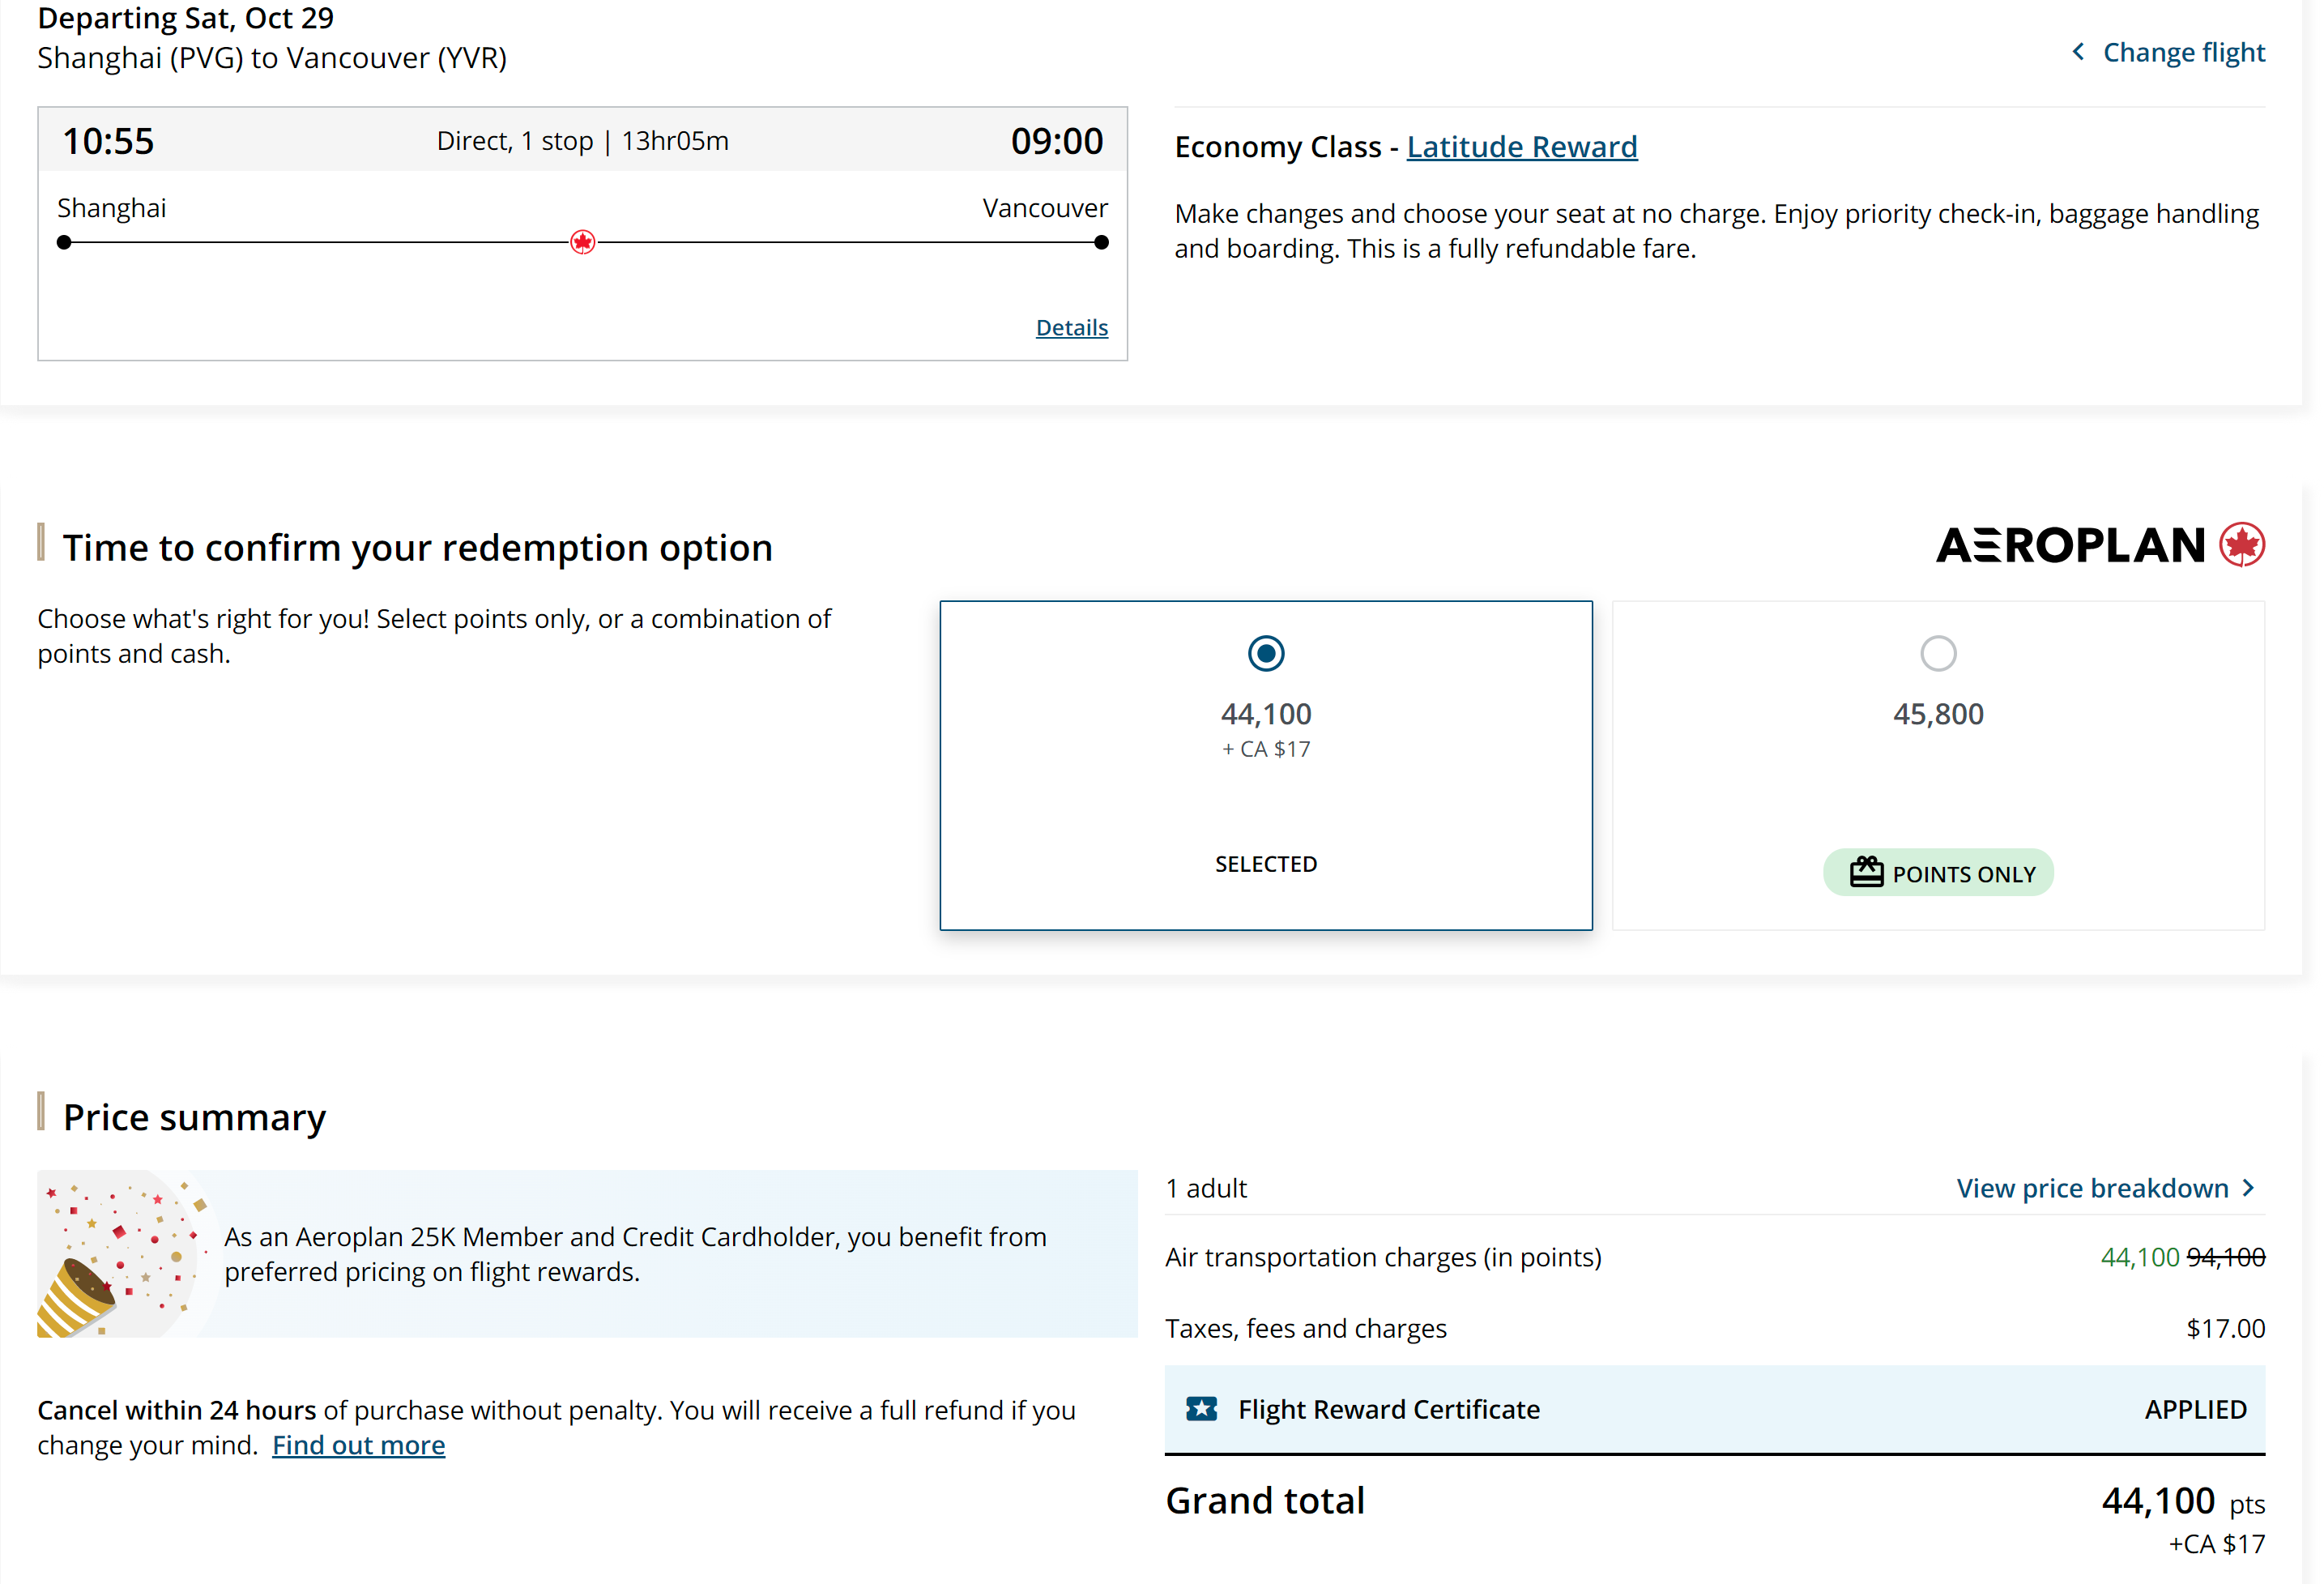Click the arrow next to View price breakdown
Screen dimensions: 2324x1584
2248,1188
